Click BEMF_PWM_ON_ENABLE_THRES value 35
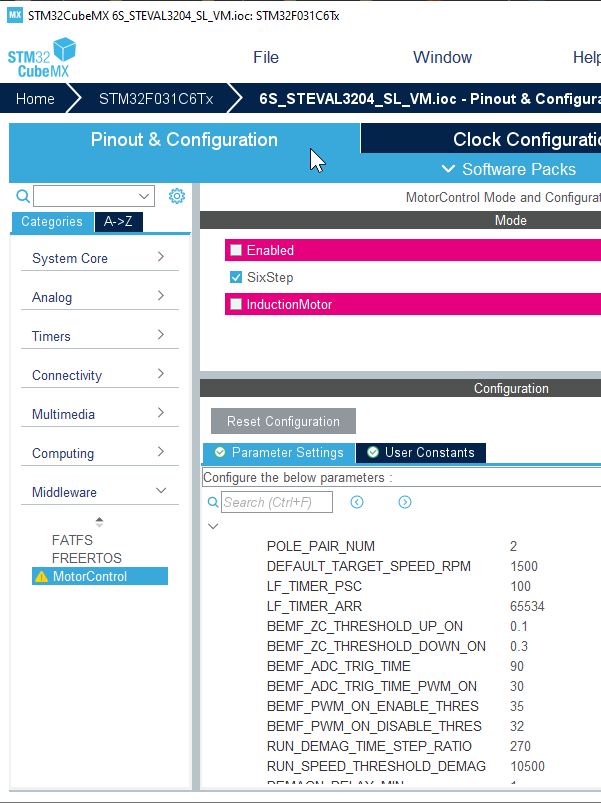601x803 pixels. pos(517,706)
